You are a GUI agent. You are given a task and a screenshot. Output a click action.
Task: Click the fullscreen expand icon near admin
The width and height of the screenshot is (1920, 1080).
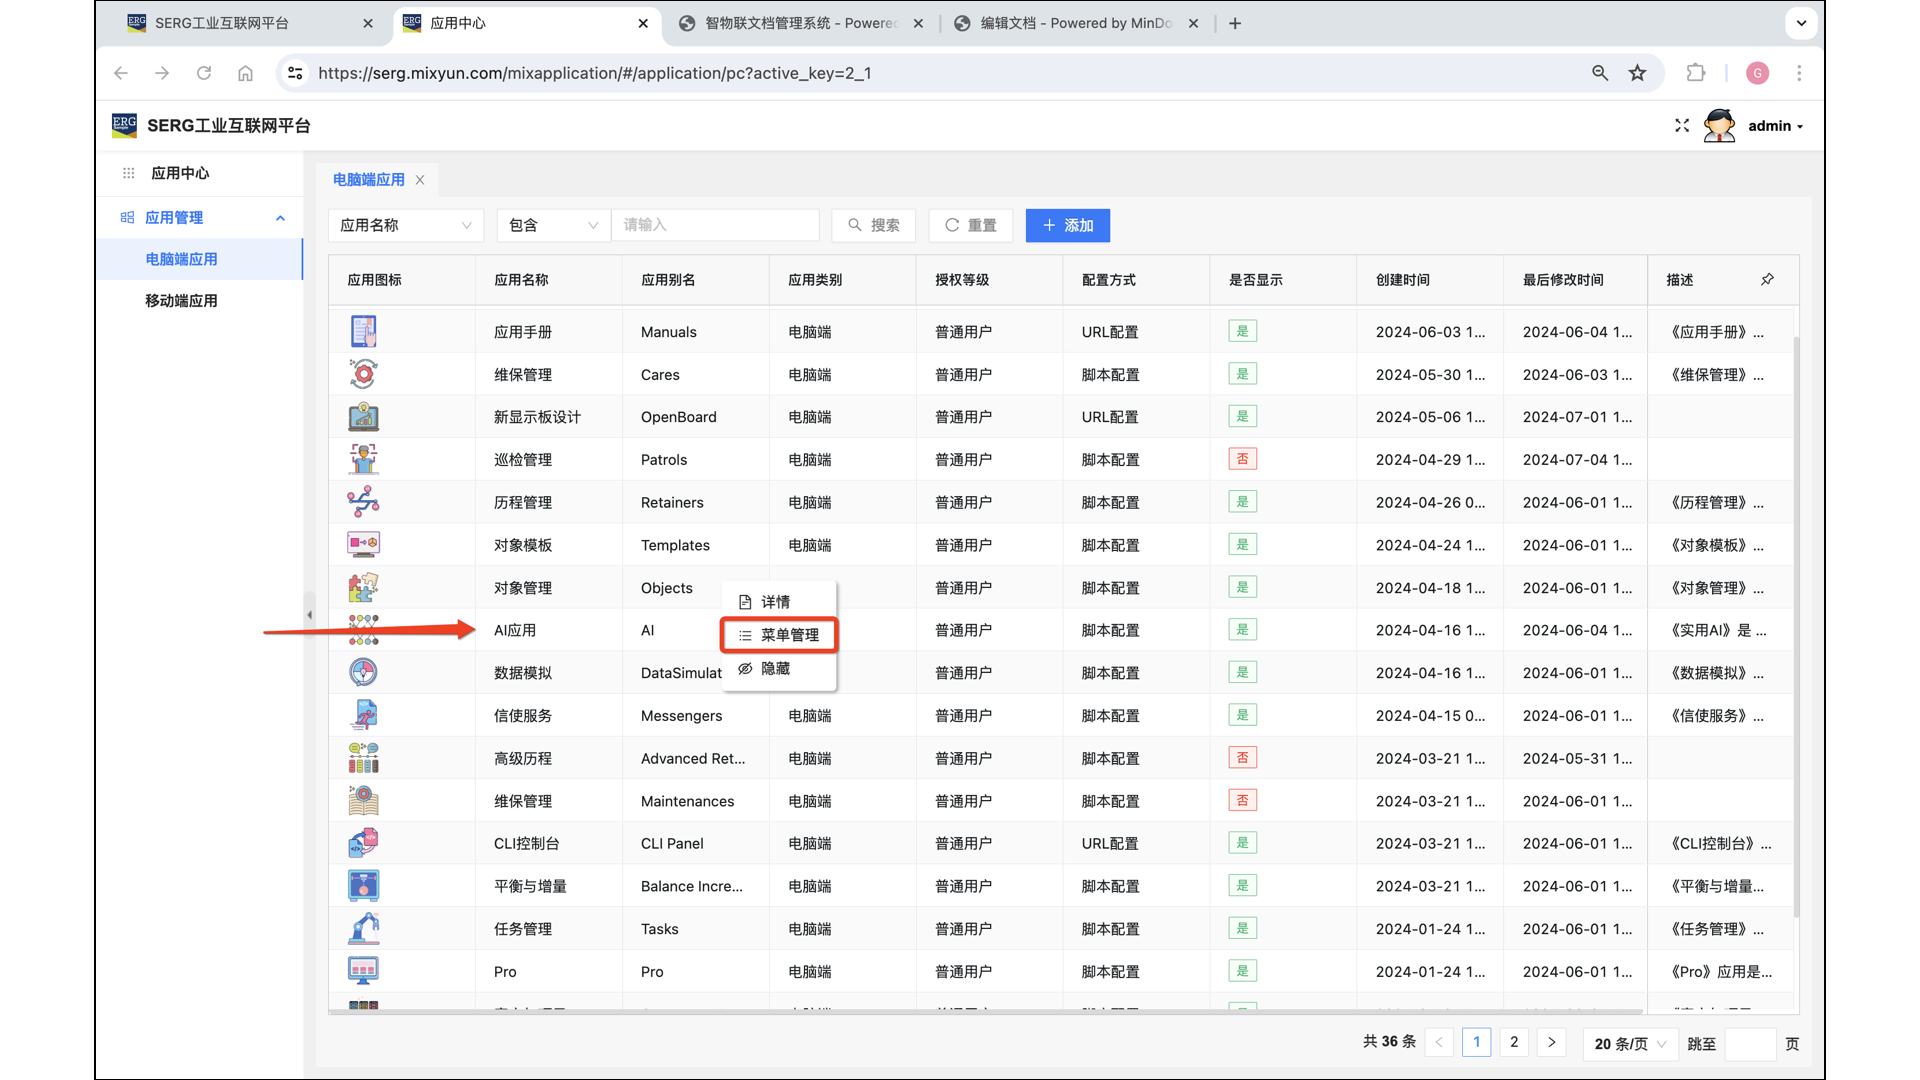pyautogui.click(x=1681, y=126)
